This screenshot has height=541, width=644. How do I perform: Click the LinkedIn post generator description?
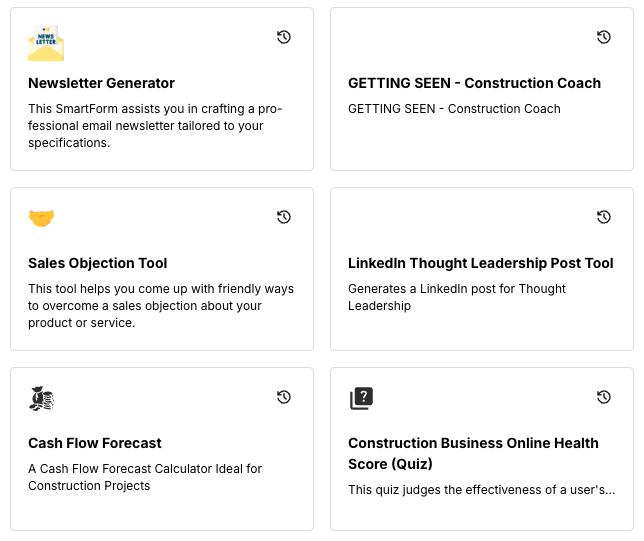coord(457,297)
